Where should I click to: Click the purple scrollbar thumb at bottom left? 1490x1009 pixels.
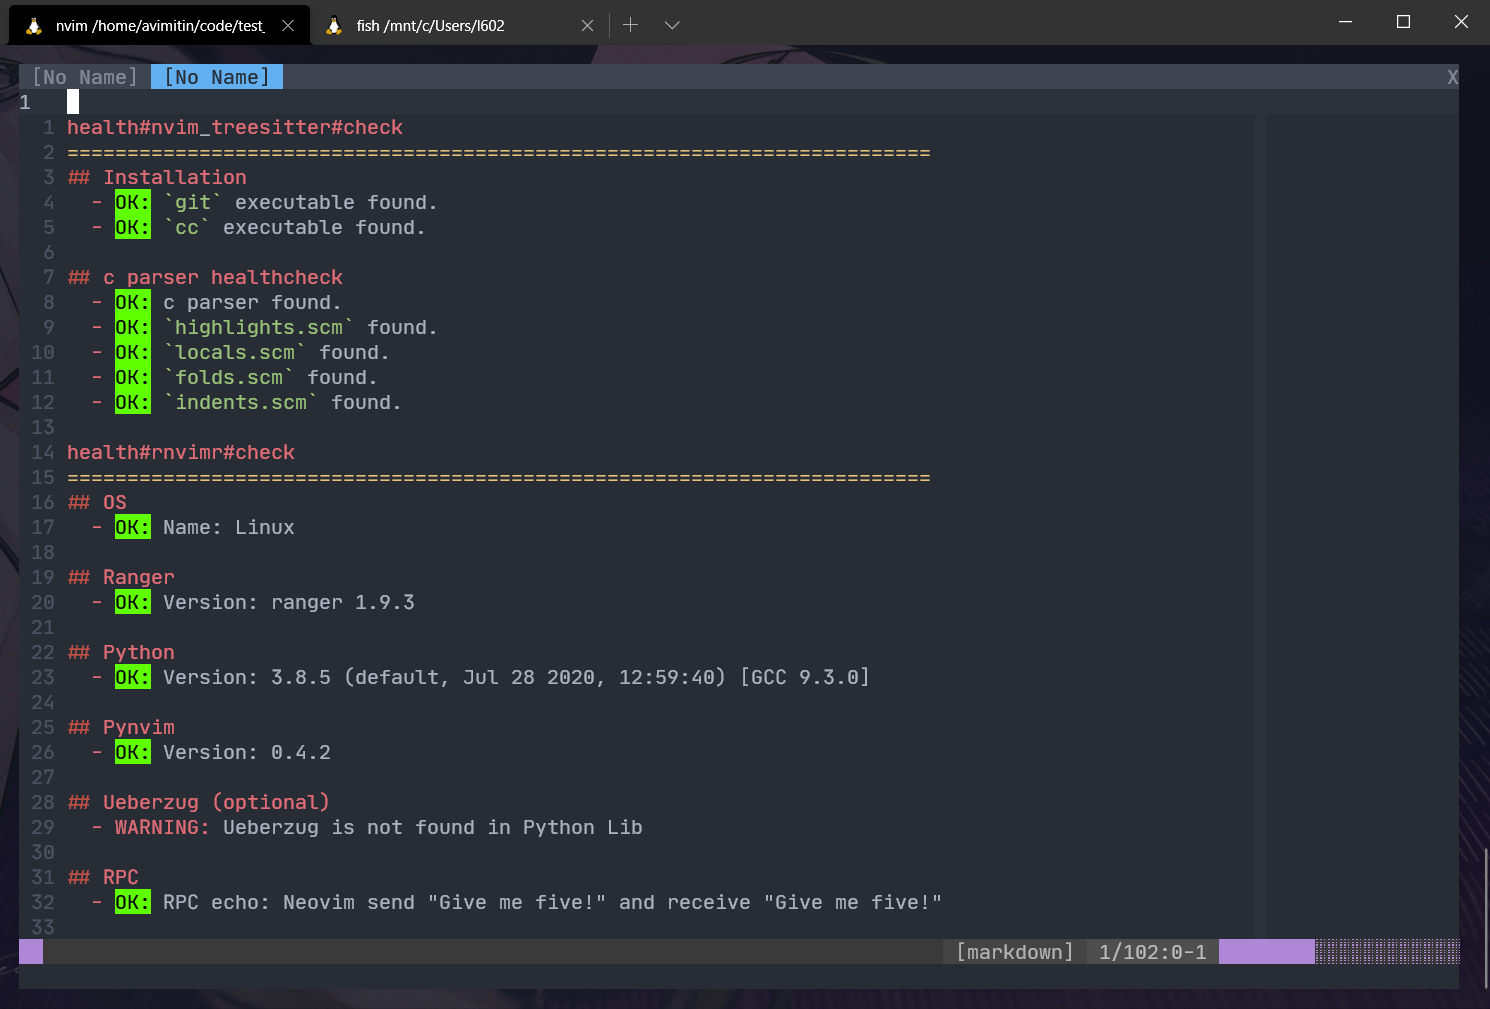[x=29, y=951]
